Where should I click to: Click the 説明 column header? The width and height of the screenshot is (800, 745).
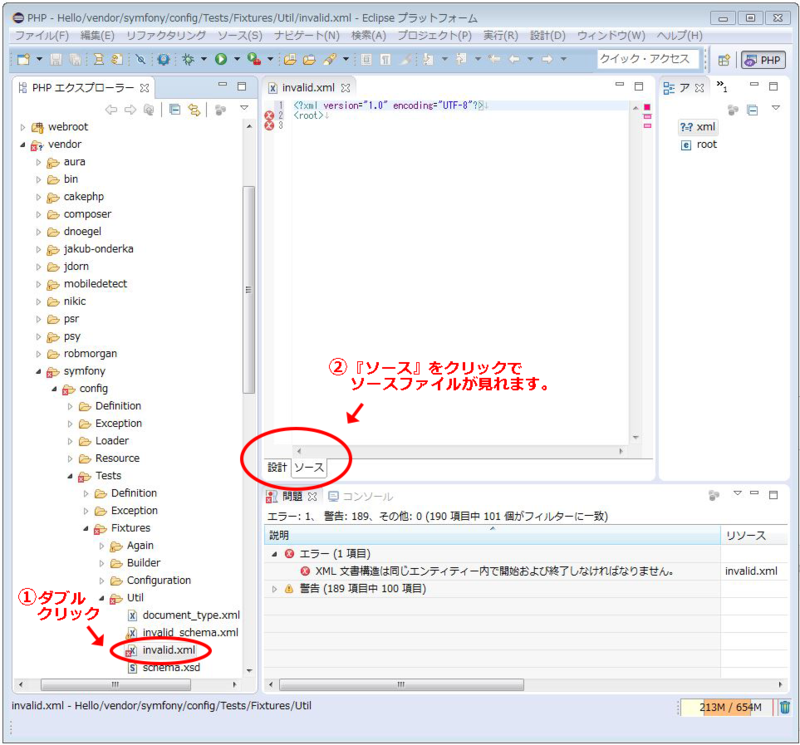click(492, 535)
